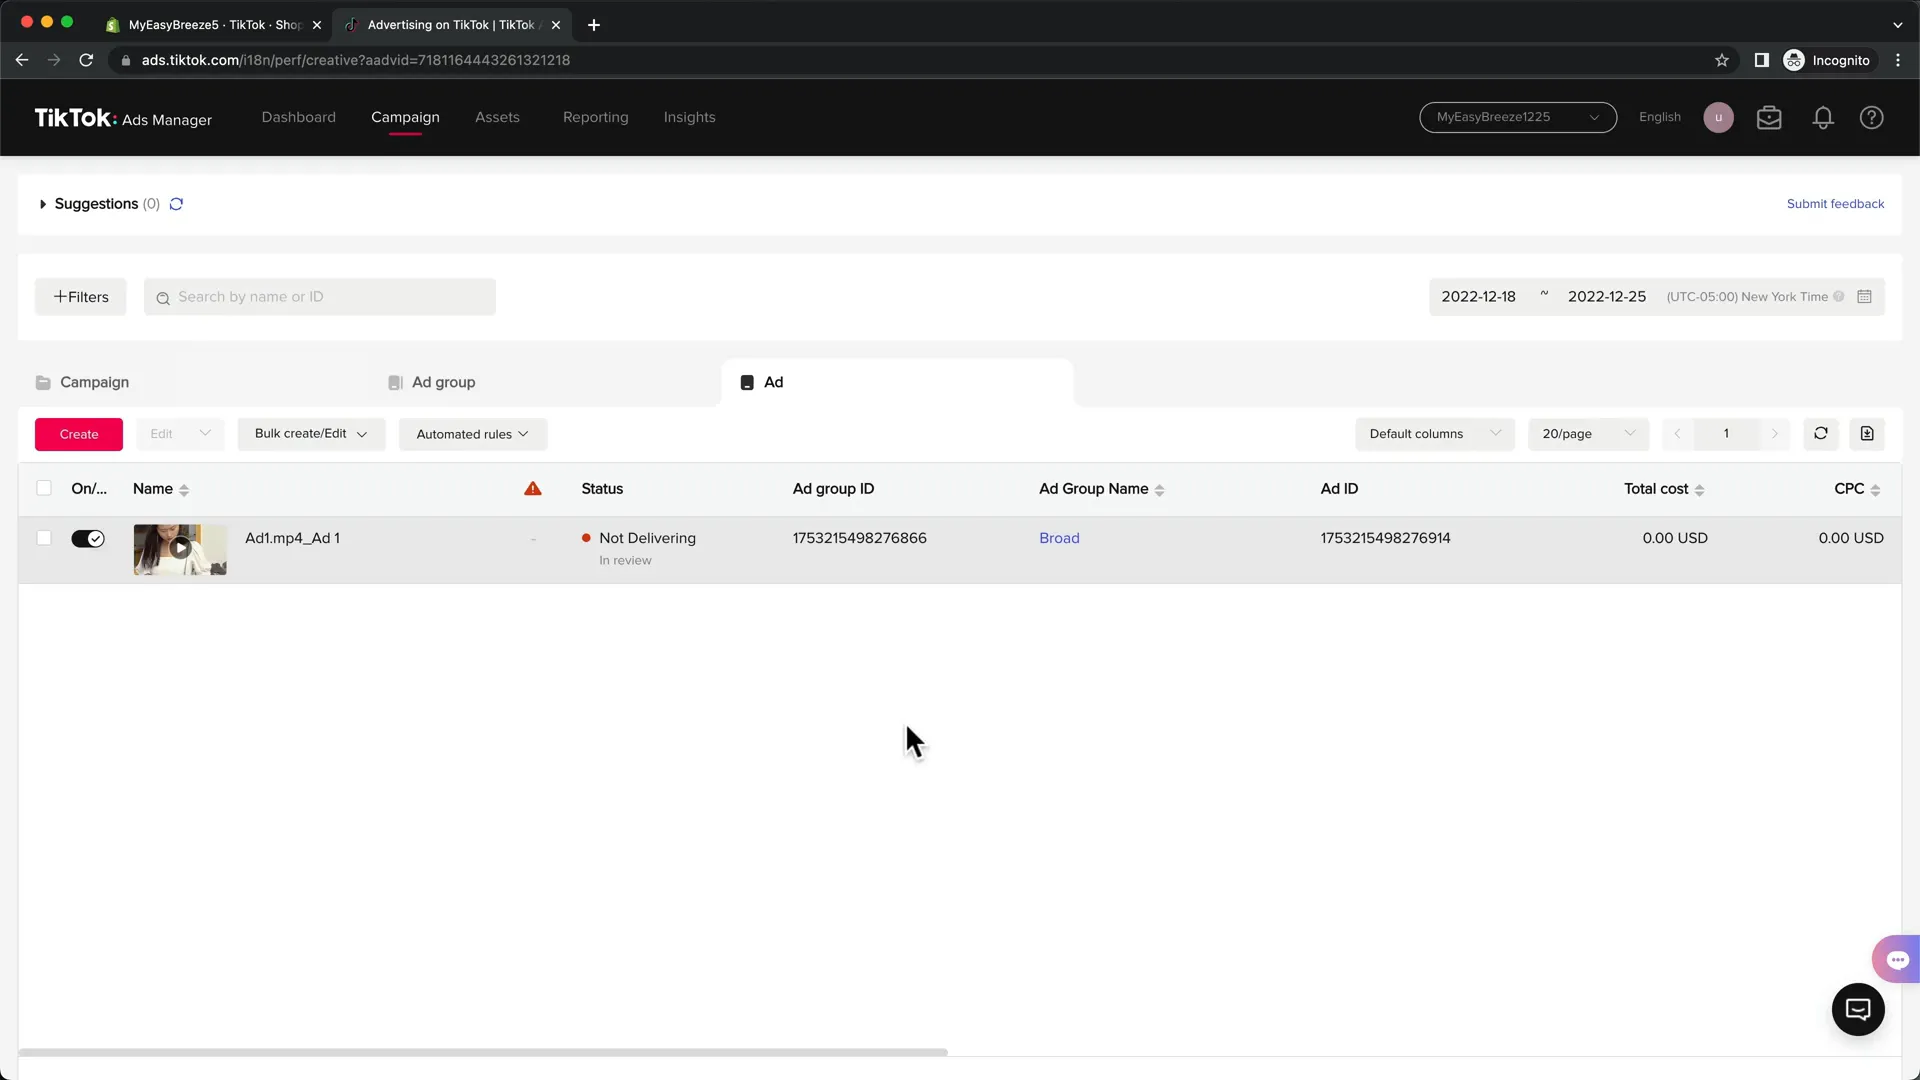Open the Broad ad group link
Viewport: 1920px width, 1080px height.
coord(1059,538)
